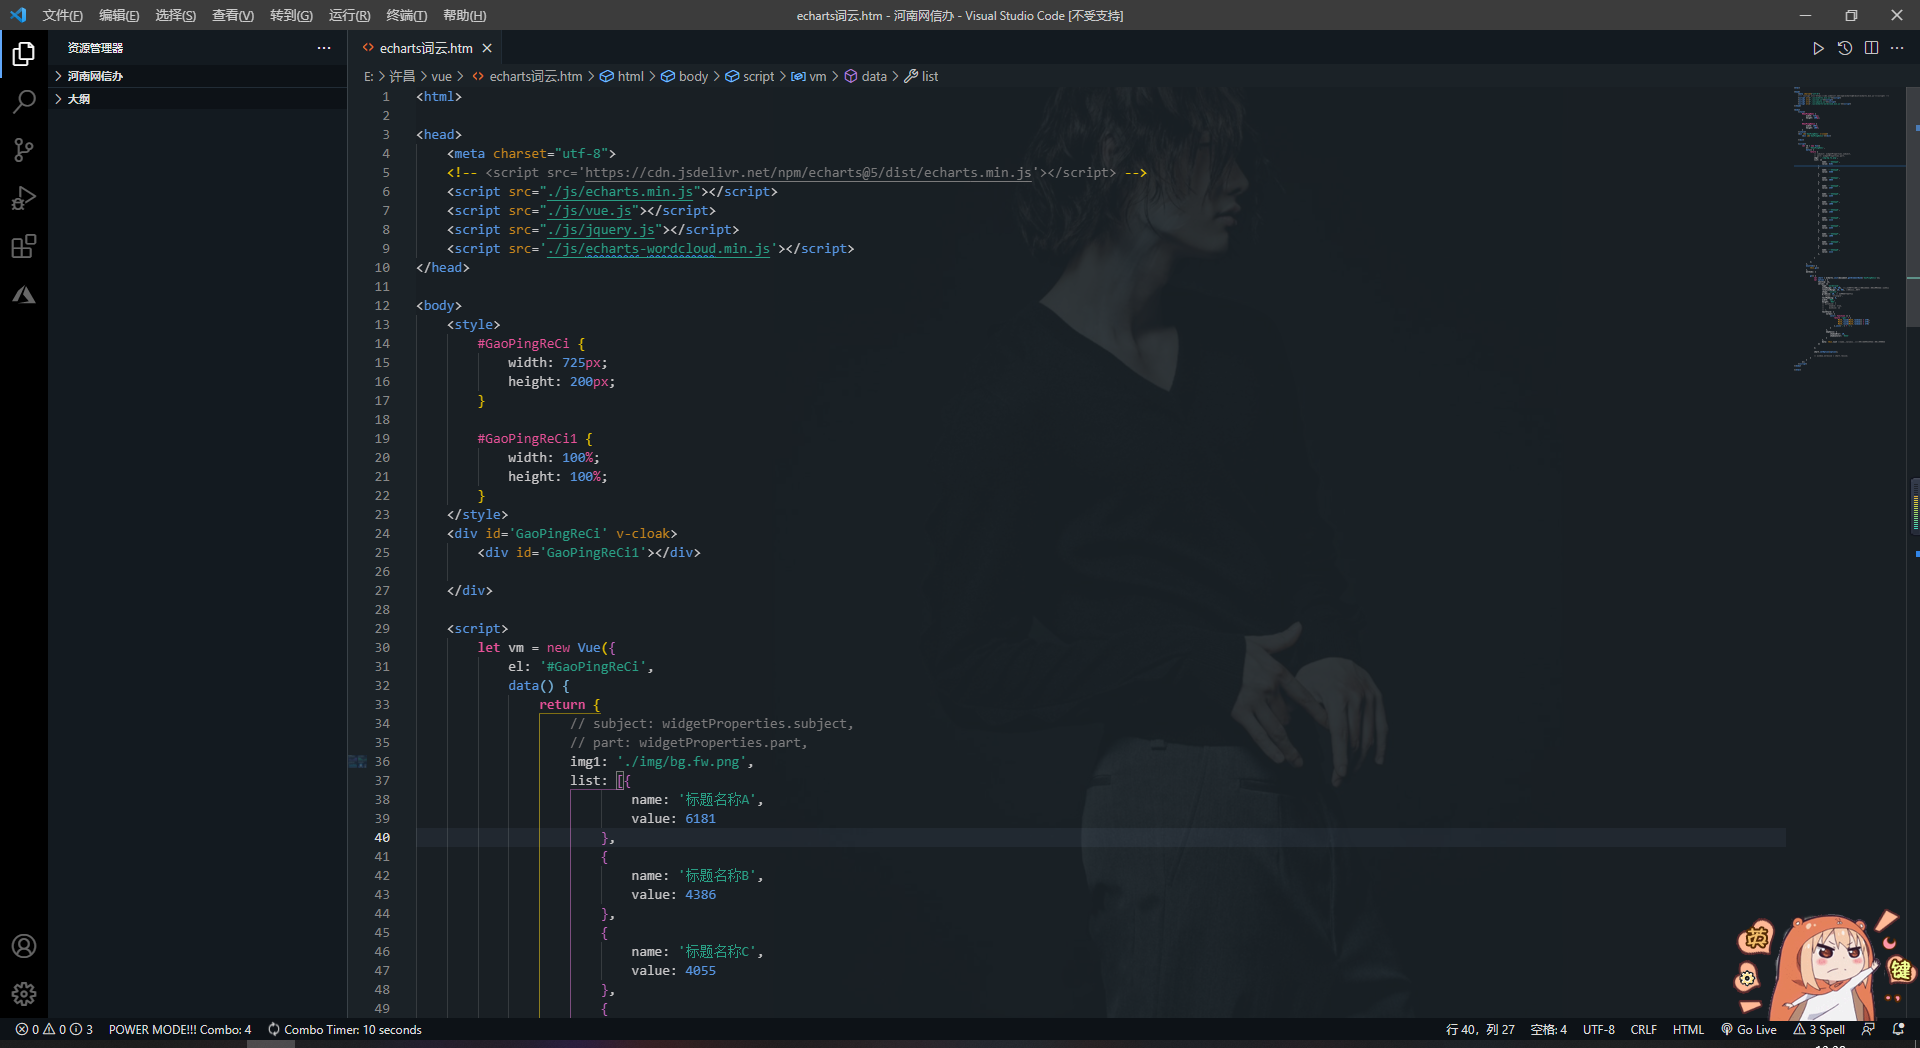Screen dimensions: 1920x1048
Task: Open the 编辑(E) menu
Action: tap(119, 15)
